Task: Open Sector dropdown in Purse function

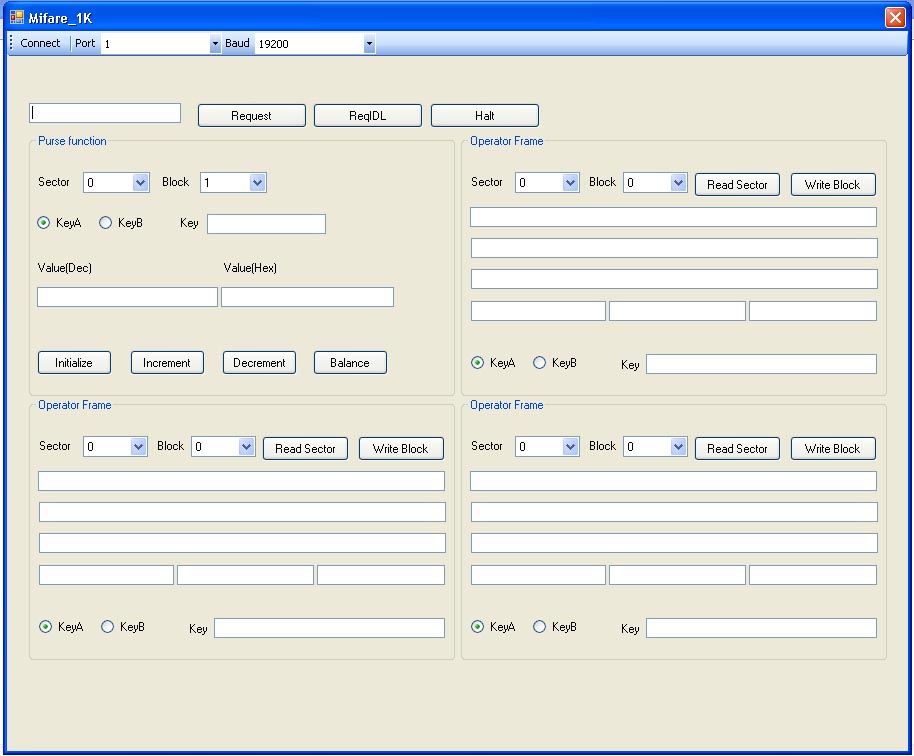Action: [140, 183]
